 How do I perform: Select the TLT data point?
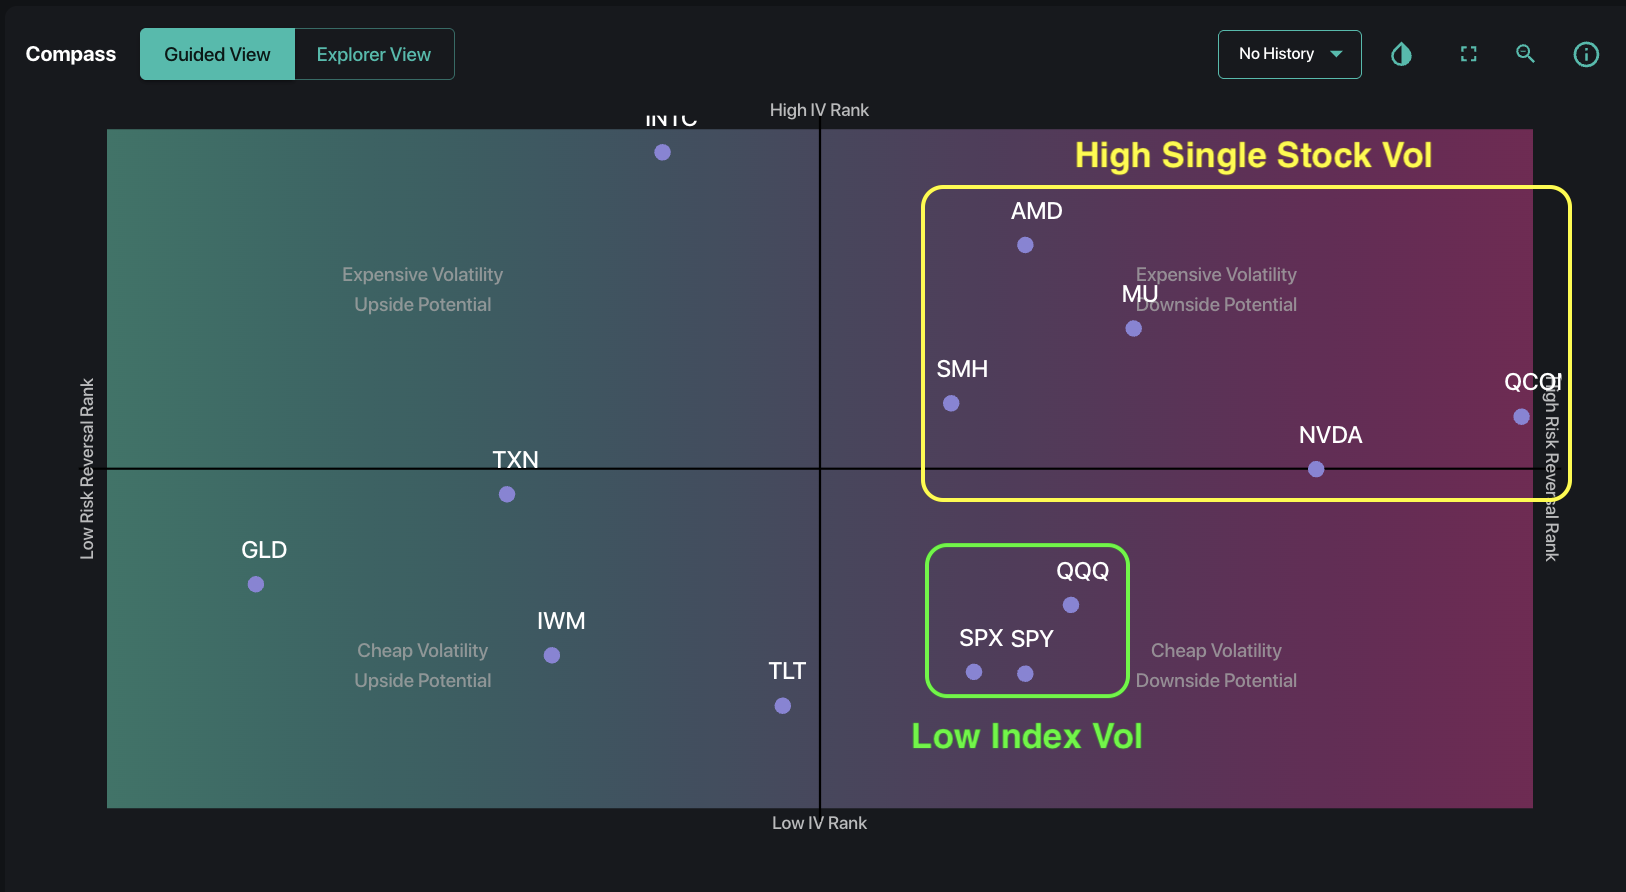pyautogui.click(x=783, y=706)
